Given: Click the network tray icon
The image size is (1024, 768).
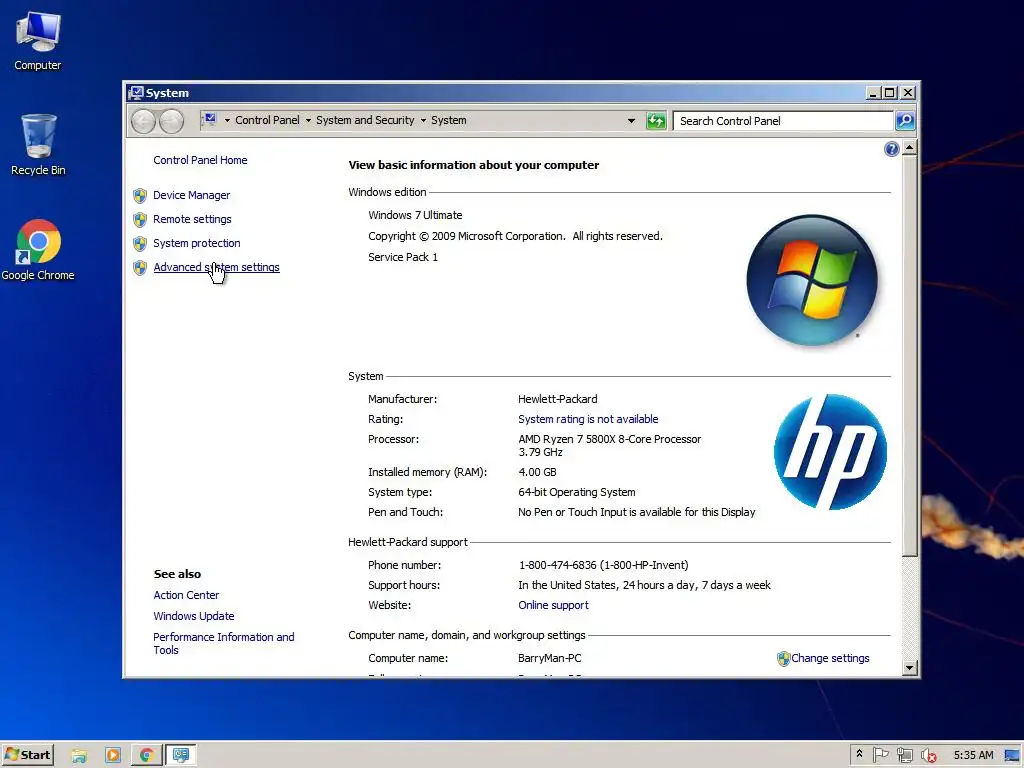Looking at the screenshot, I should point(904,755).
